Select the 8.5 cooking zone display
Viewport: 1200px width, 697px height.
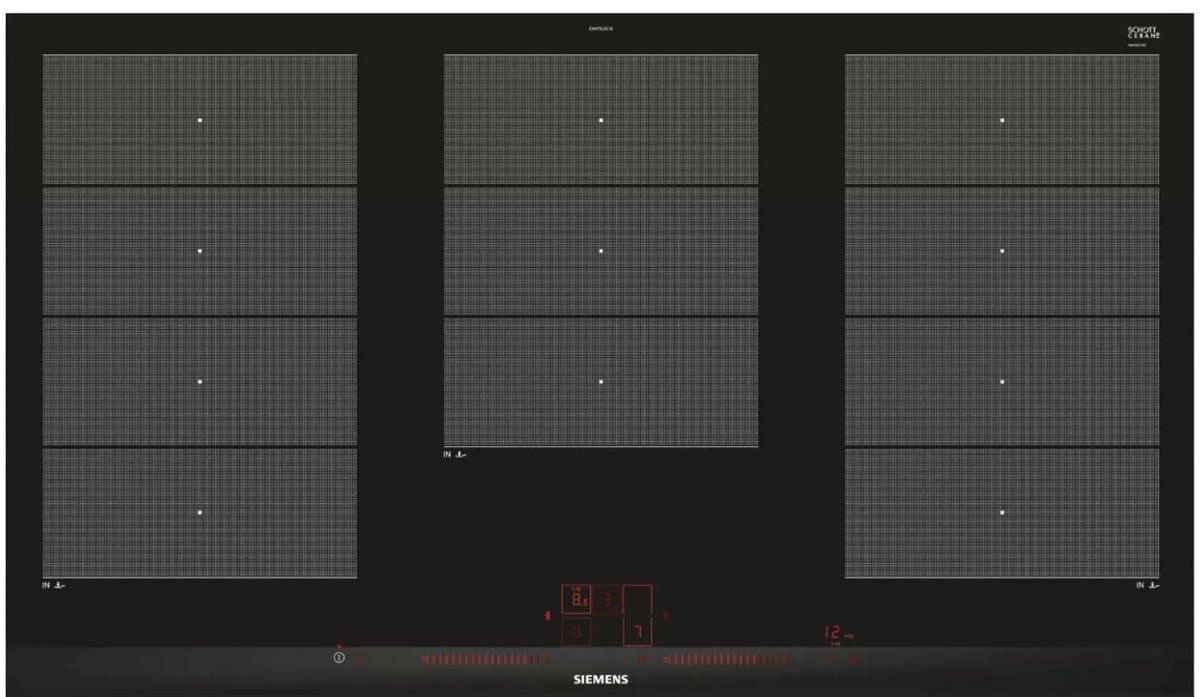(x=576, y=599)
